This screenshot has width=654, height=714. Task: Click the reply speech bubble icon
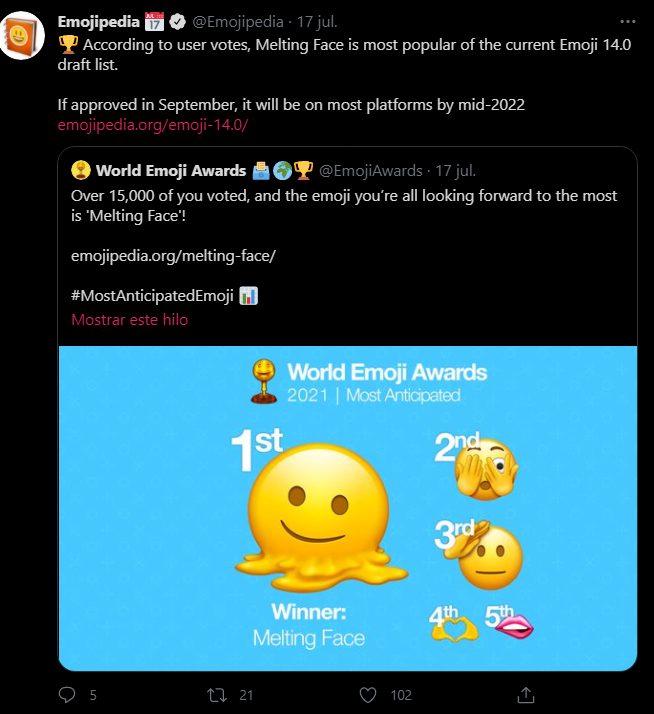pyautogui.click(x=68, y=694)
